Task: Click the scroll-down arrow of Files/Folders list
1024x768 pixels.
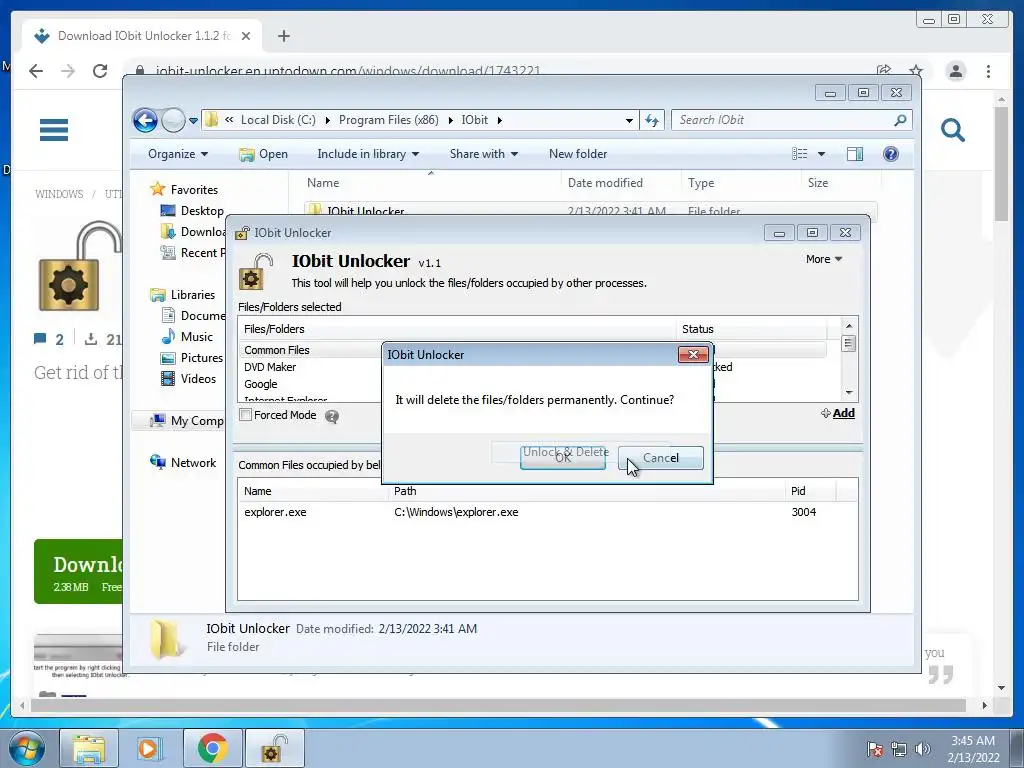Action: click(x=848, y=392)
